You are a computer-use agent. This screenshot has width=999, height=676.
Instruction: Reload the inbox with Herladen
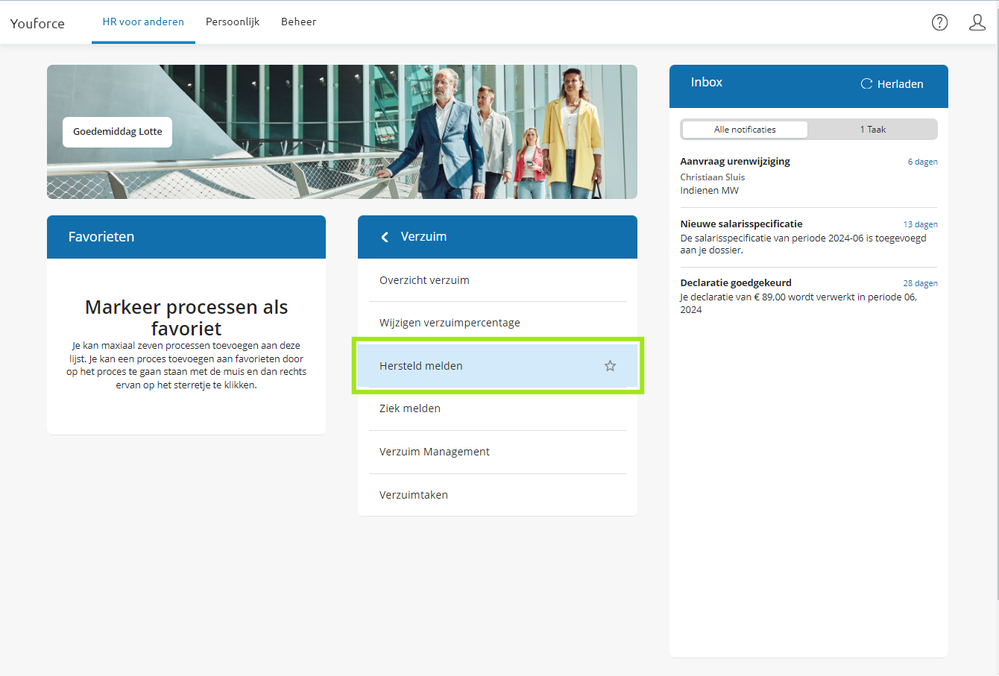coord(892,84)
